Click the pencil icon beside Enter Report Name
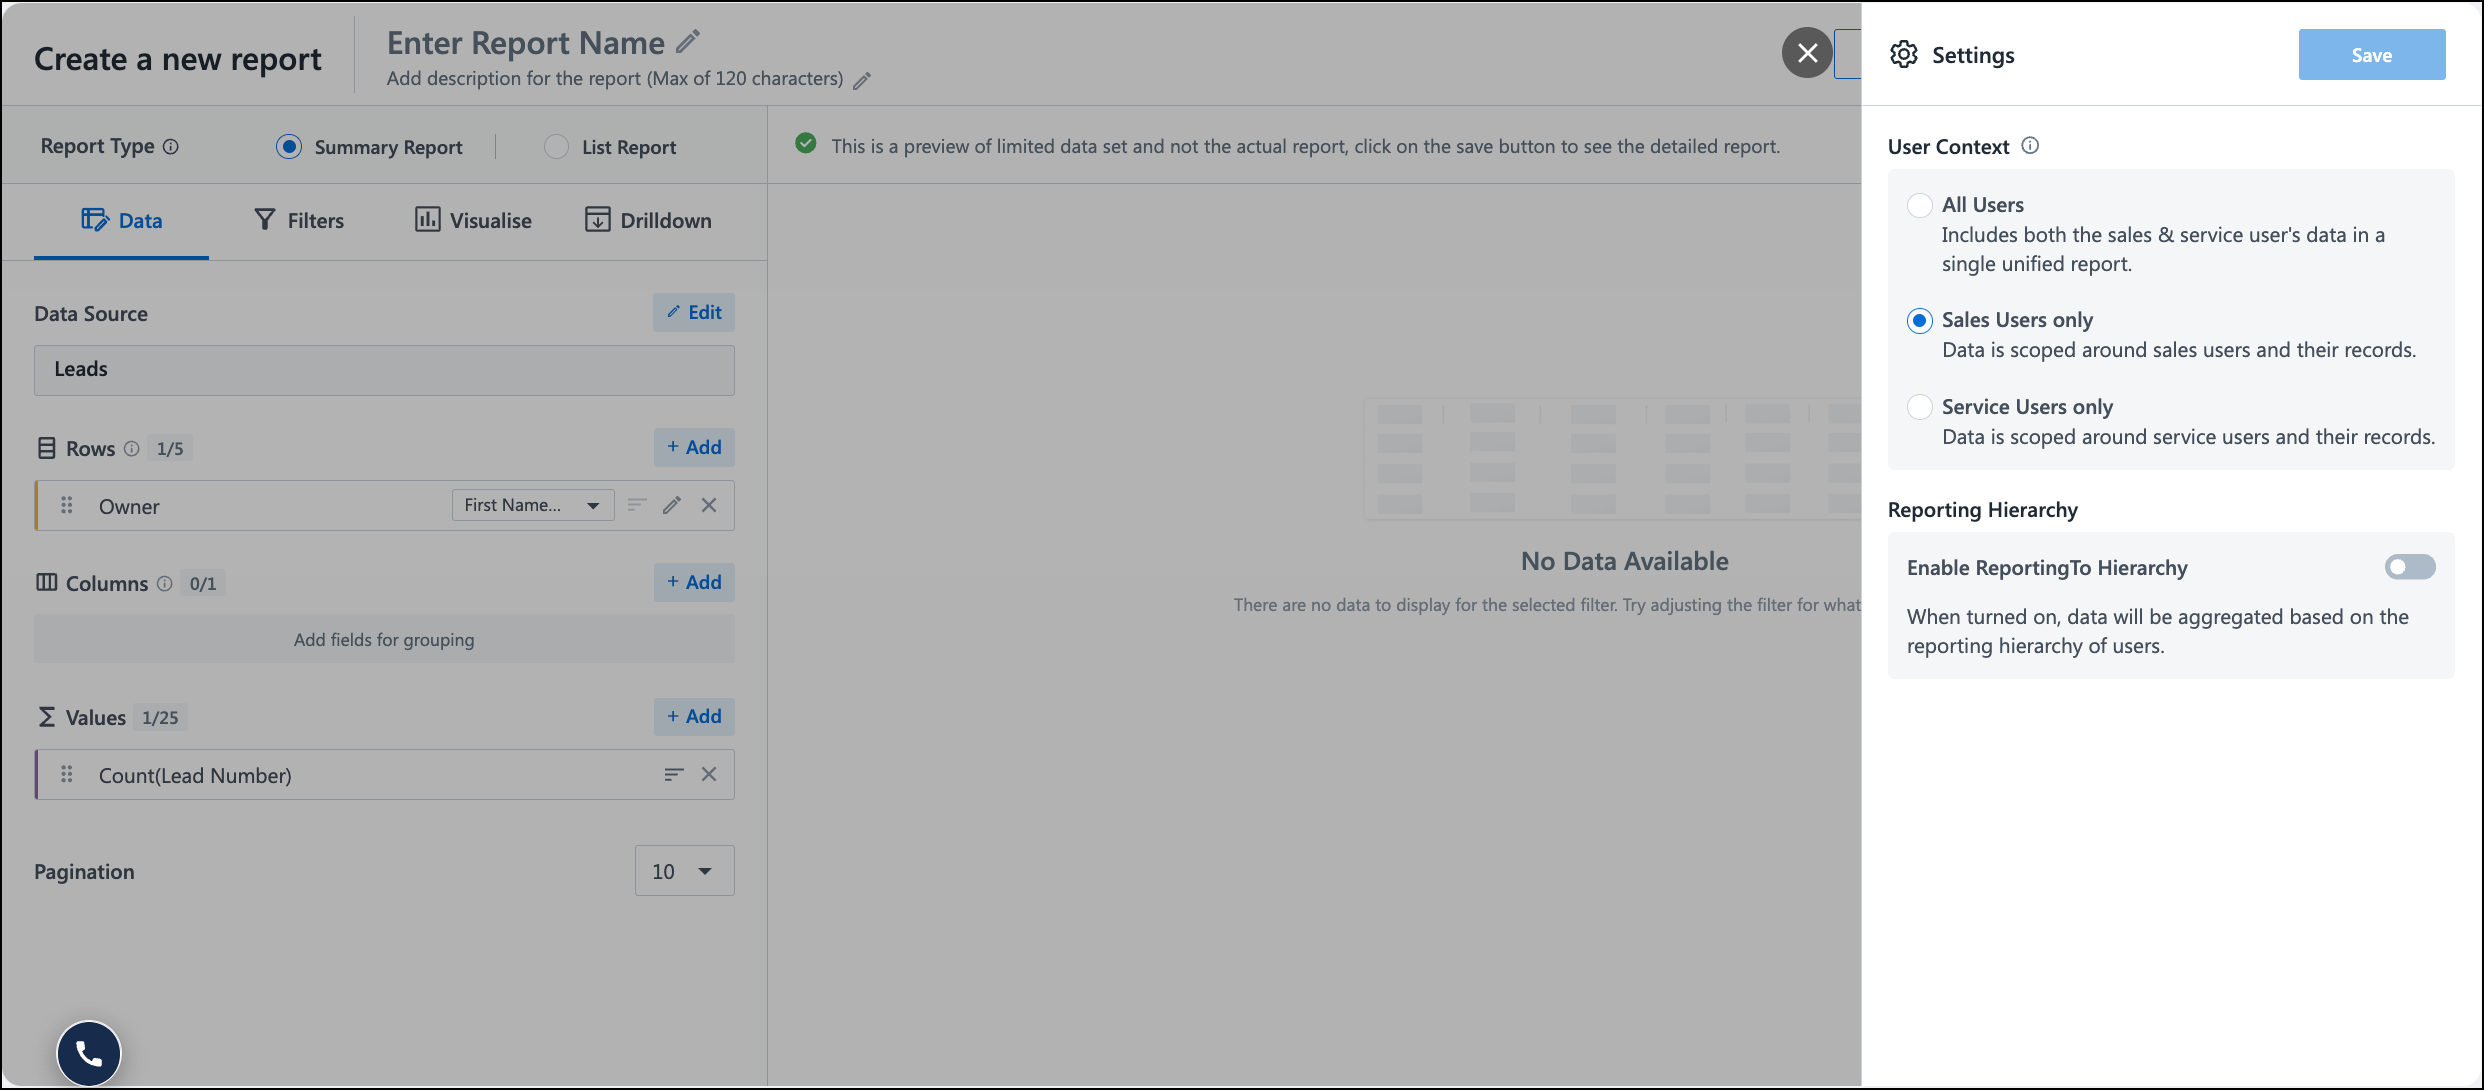 [688, 42]
